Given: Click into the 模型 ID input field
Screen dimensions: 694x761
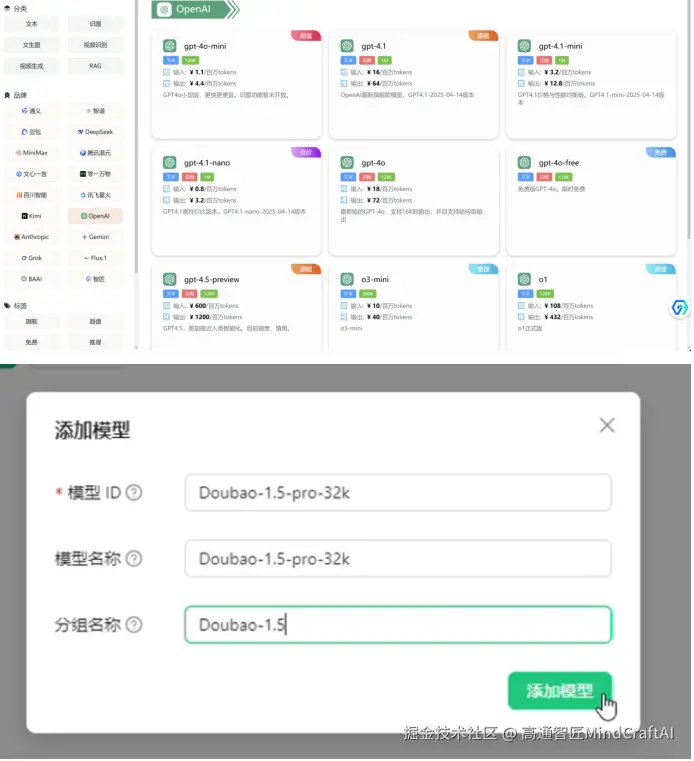Looking at the screenshot, I should click(398, 493).
